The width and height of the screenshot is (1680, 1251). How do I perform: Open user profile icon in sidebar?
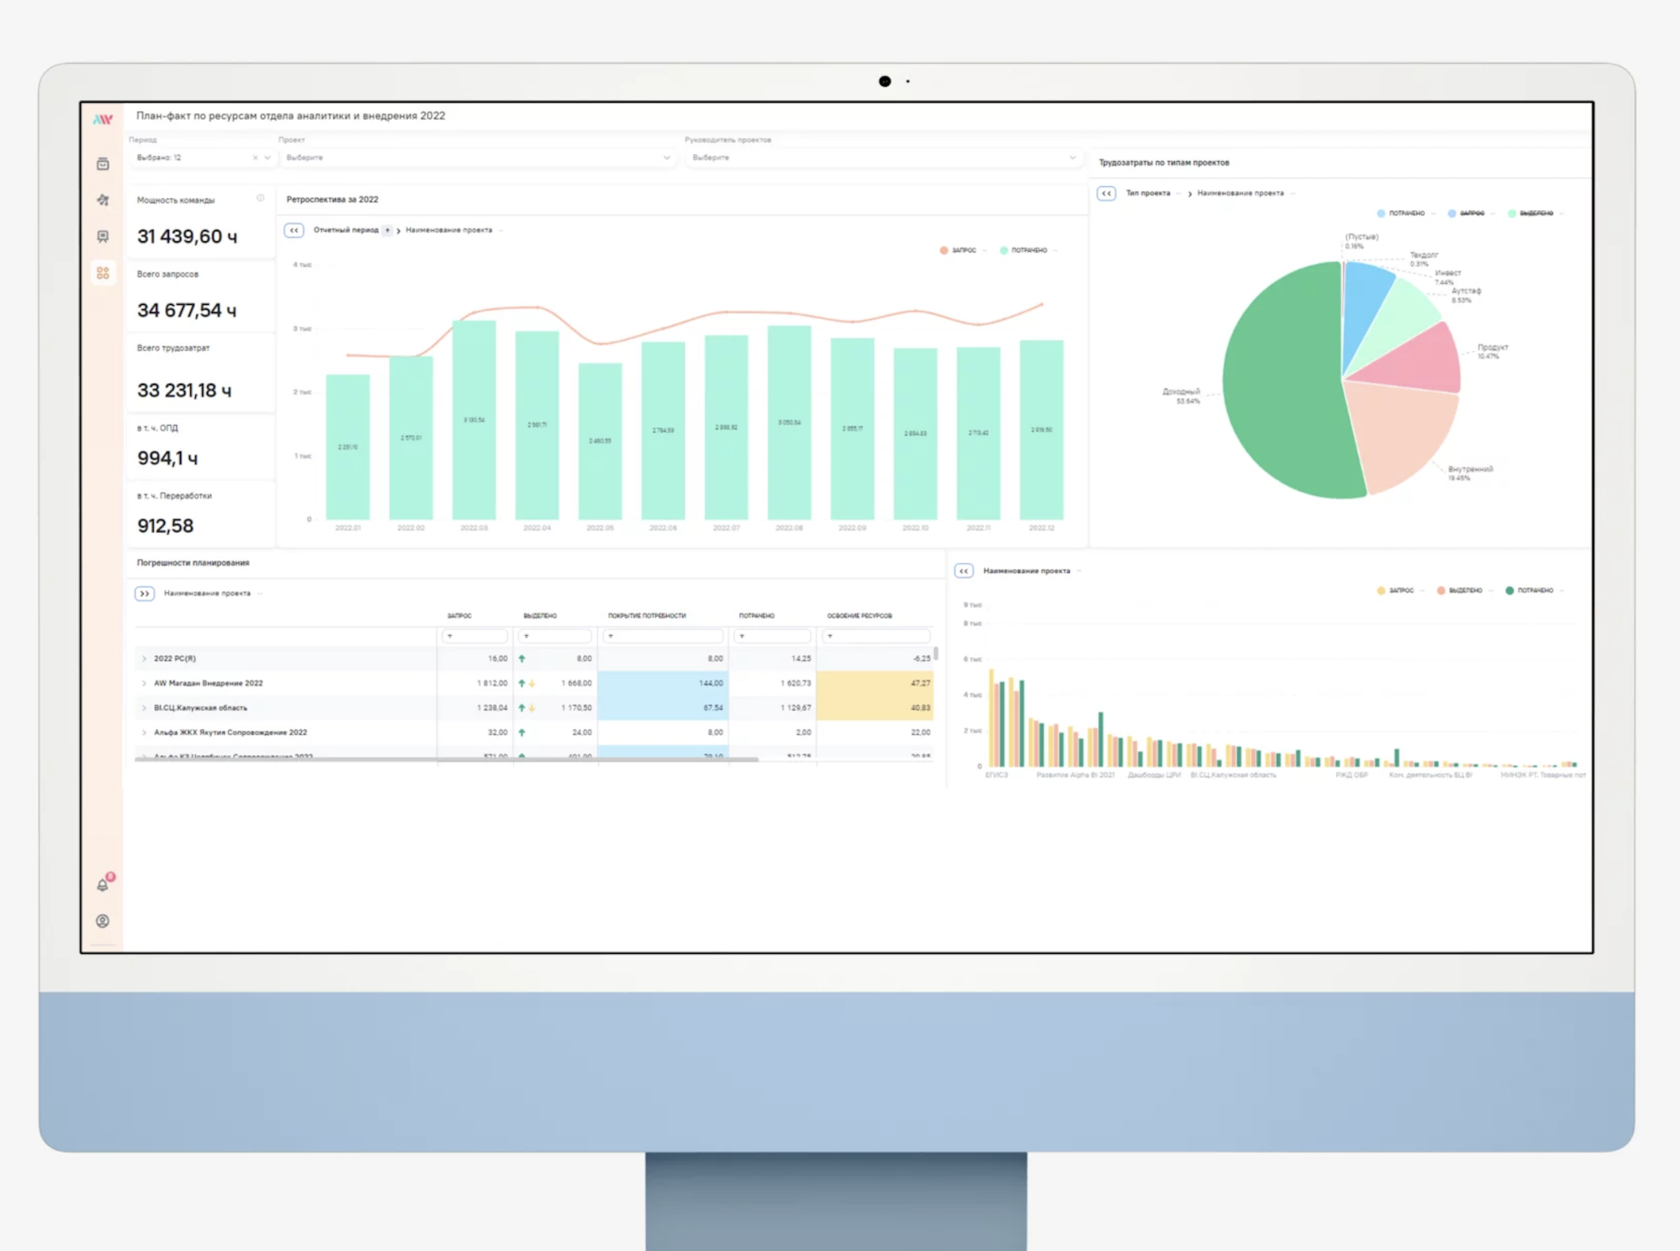click(x=103, y=921)
